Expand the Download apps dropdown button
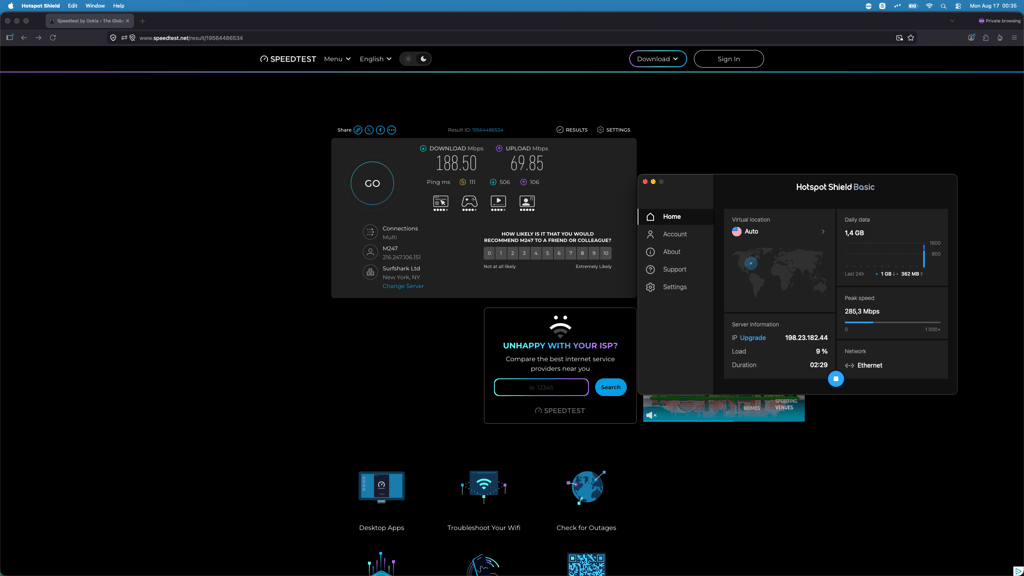 (658, 59)
